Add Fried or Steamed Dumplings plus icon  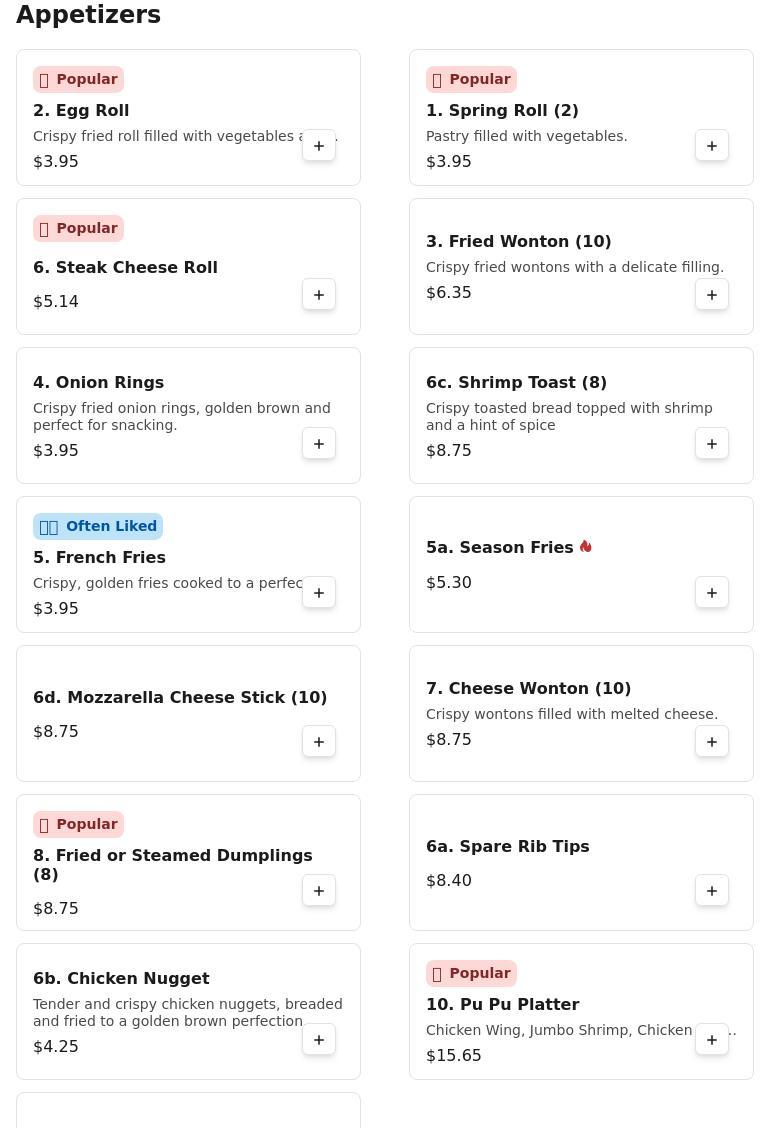pos(319,890)
